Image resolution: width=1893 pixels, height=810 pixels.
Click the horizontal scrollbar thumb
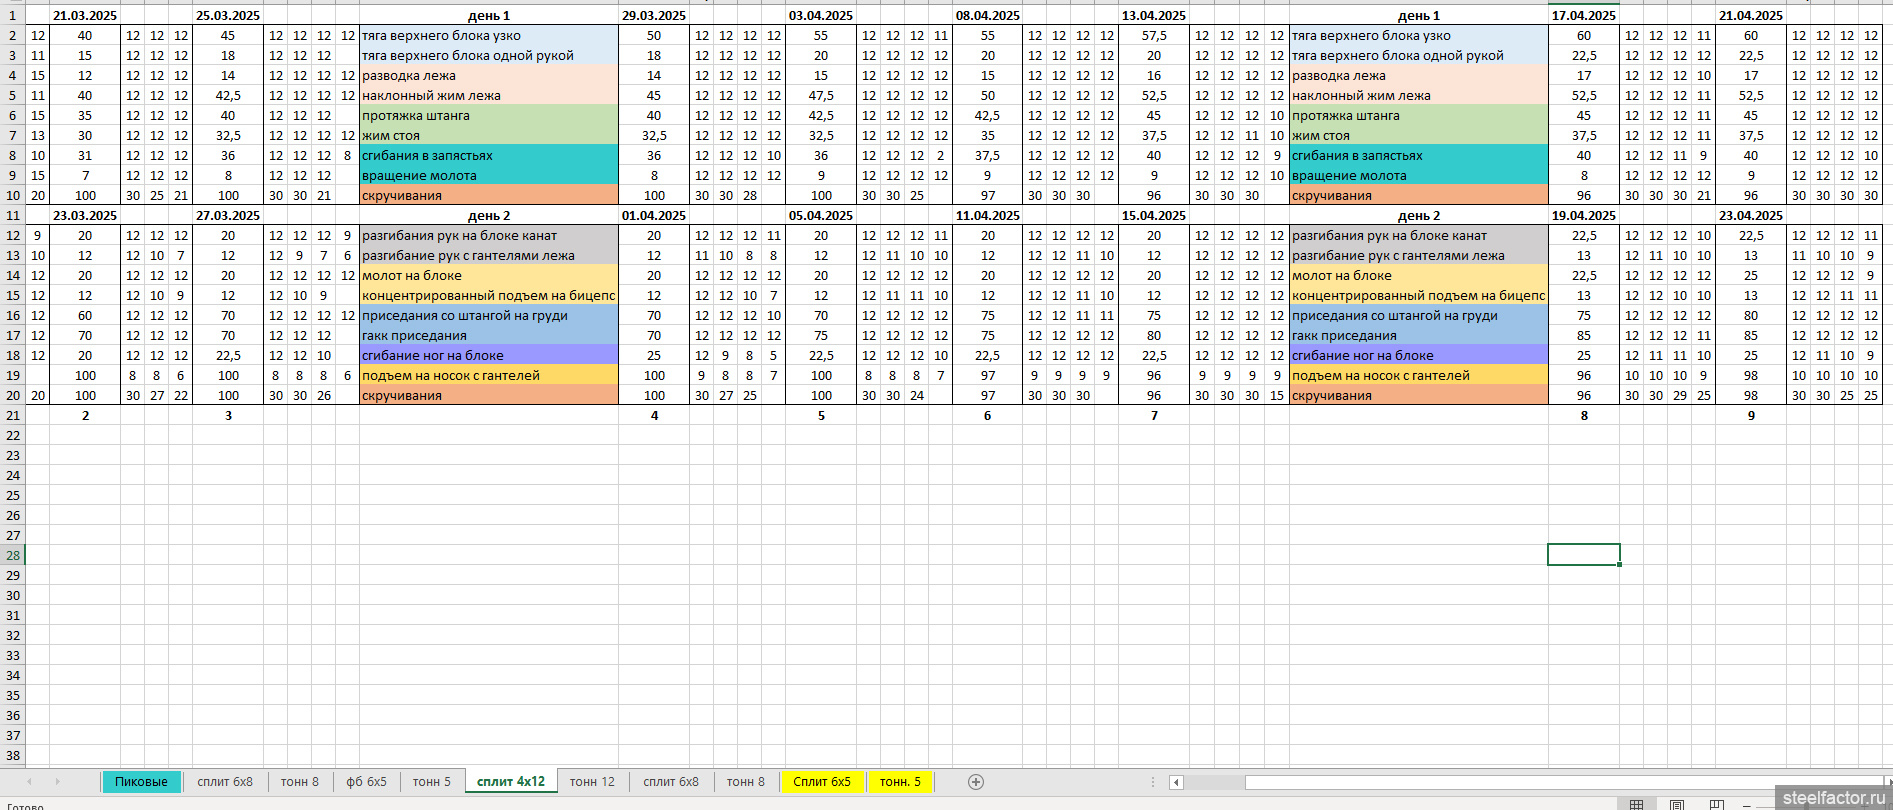click(x=1215, y=783)
